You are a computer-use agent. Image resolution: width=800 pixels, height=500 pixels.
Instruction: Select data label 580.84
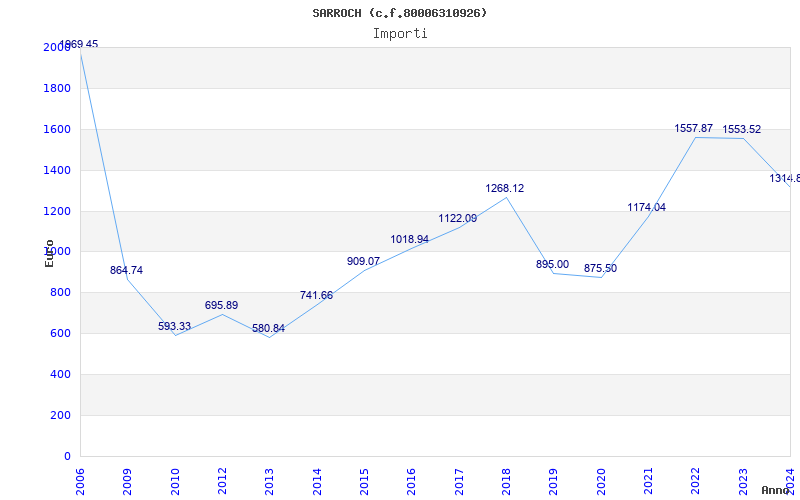point(268,329)
